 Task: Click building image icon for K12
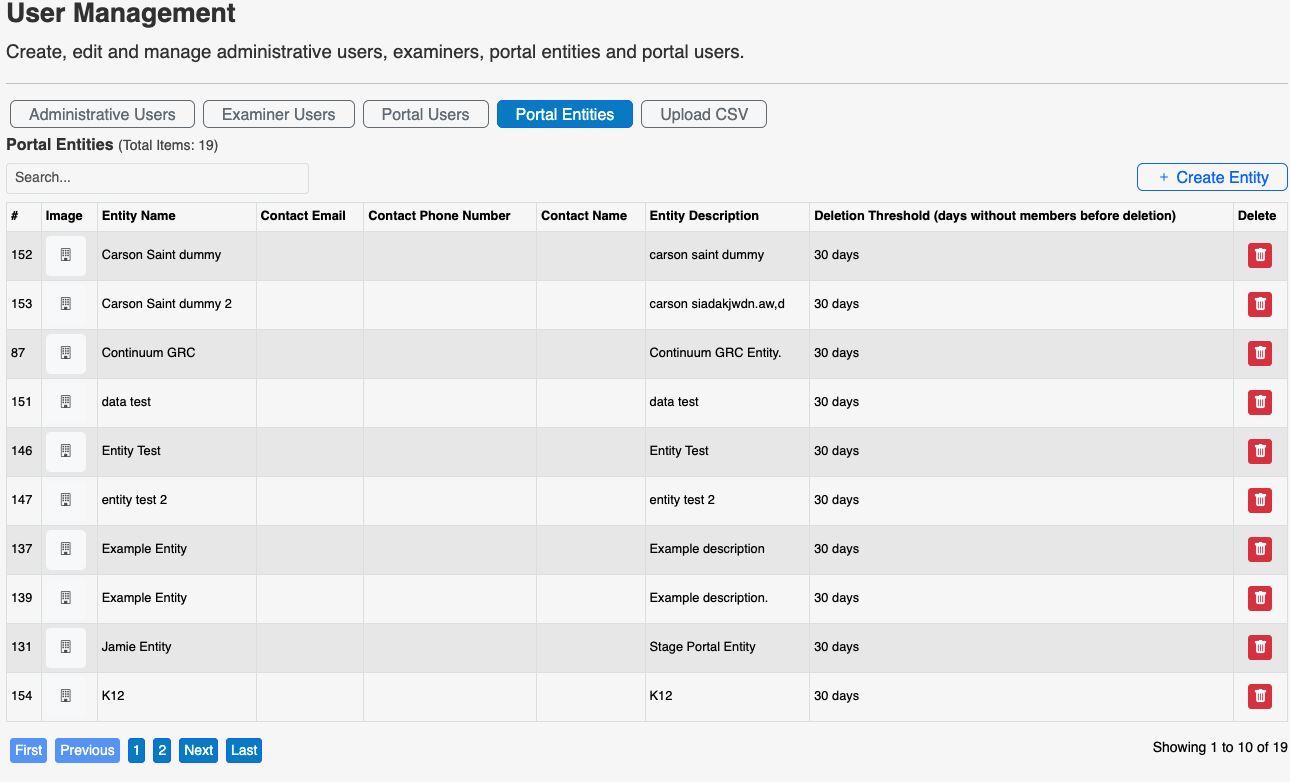66,696
